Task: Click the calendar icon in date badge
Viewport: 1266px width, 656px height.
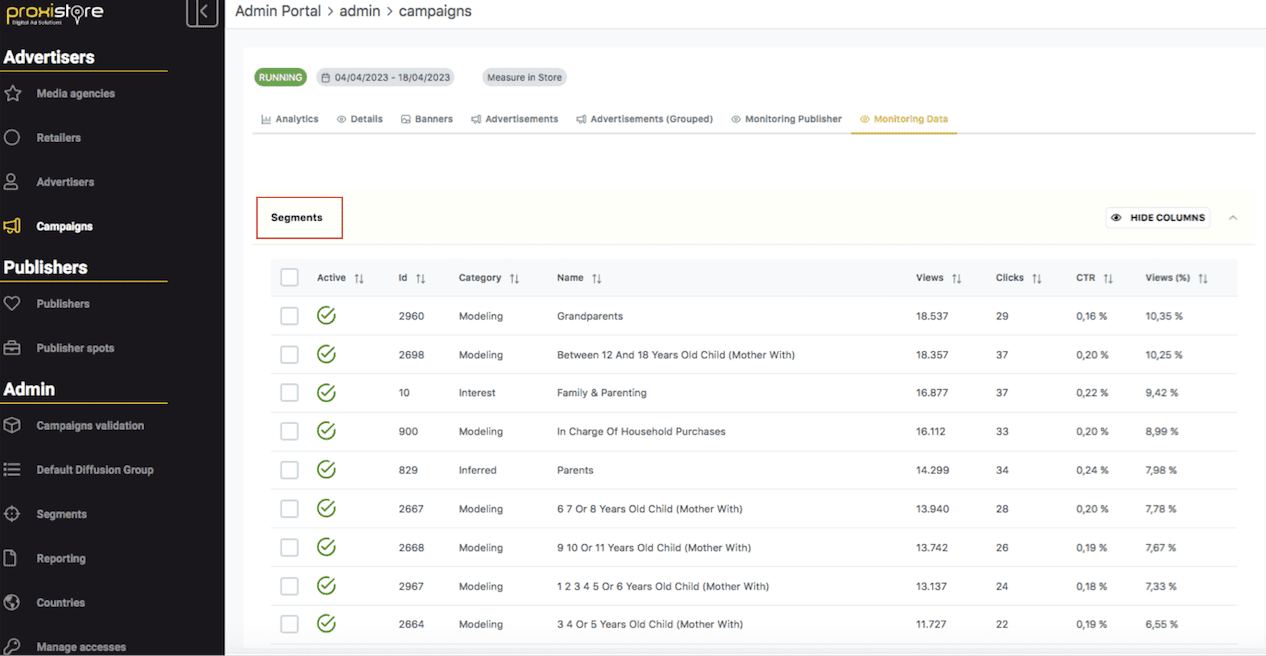Action: (325, 77)
